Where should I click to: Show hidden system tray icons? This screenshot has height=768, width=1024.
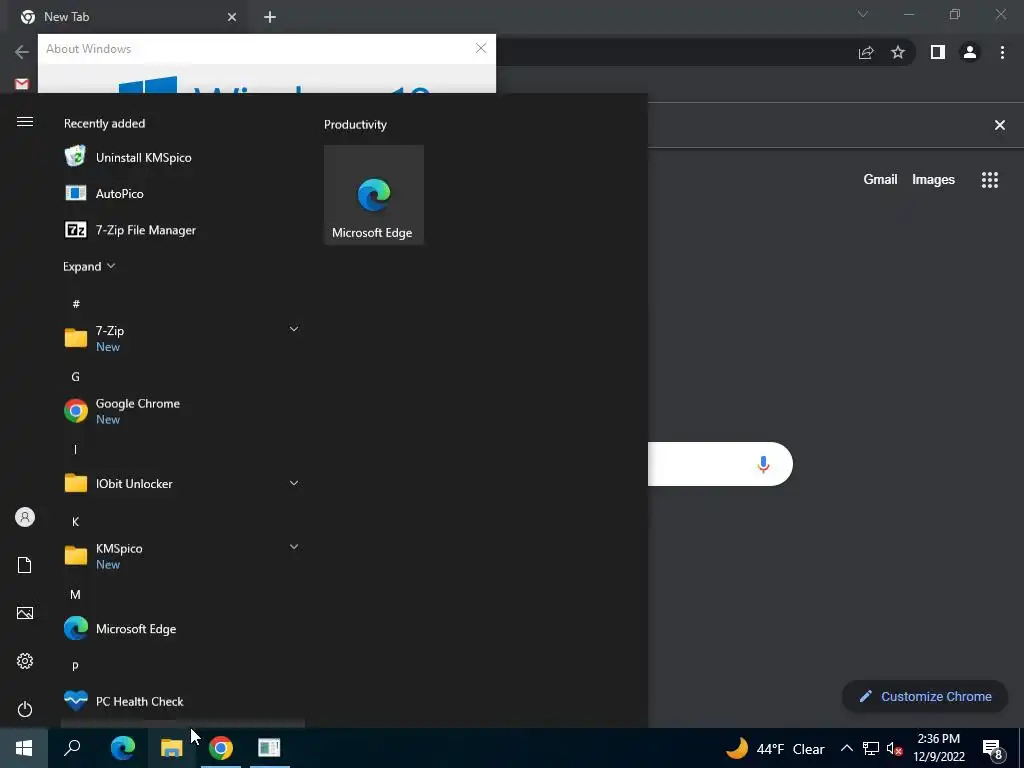(x=846, y=748)
